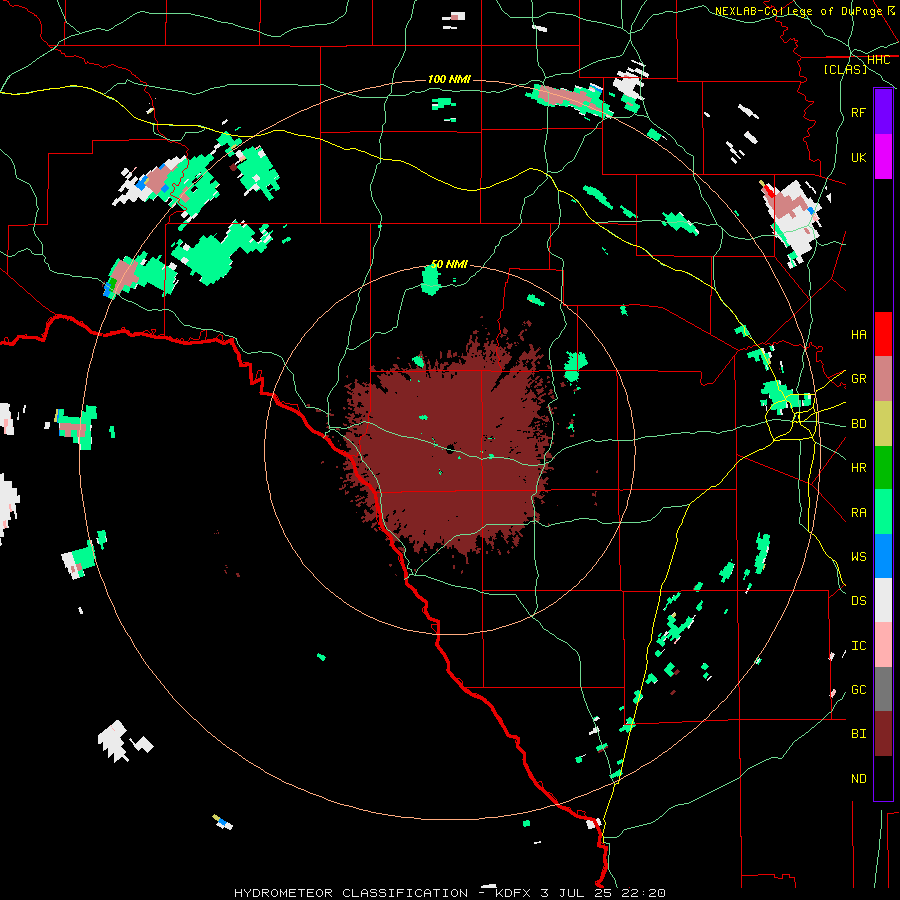Click the UK magenta legend swatch
Screen dimensions: 900x900
pyautogui.click(x=883, y=157)
